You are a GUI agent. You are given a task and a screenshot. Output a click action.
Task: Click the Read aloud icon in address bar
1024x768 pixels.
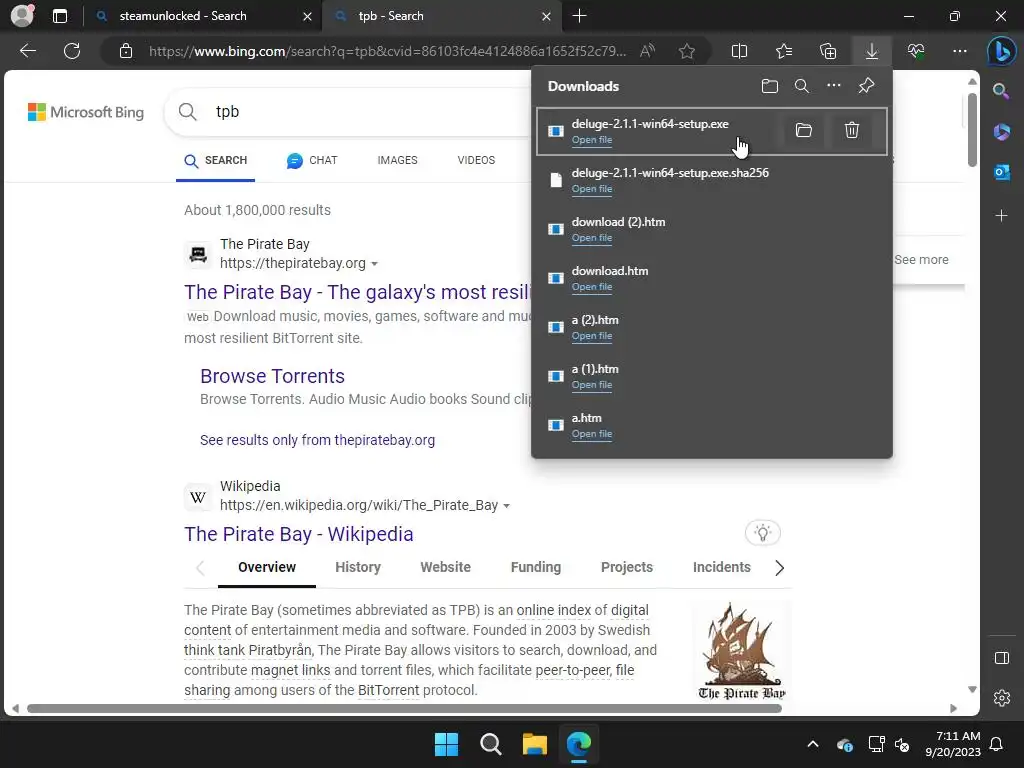(647, 51)
